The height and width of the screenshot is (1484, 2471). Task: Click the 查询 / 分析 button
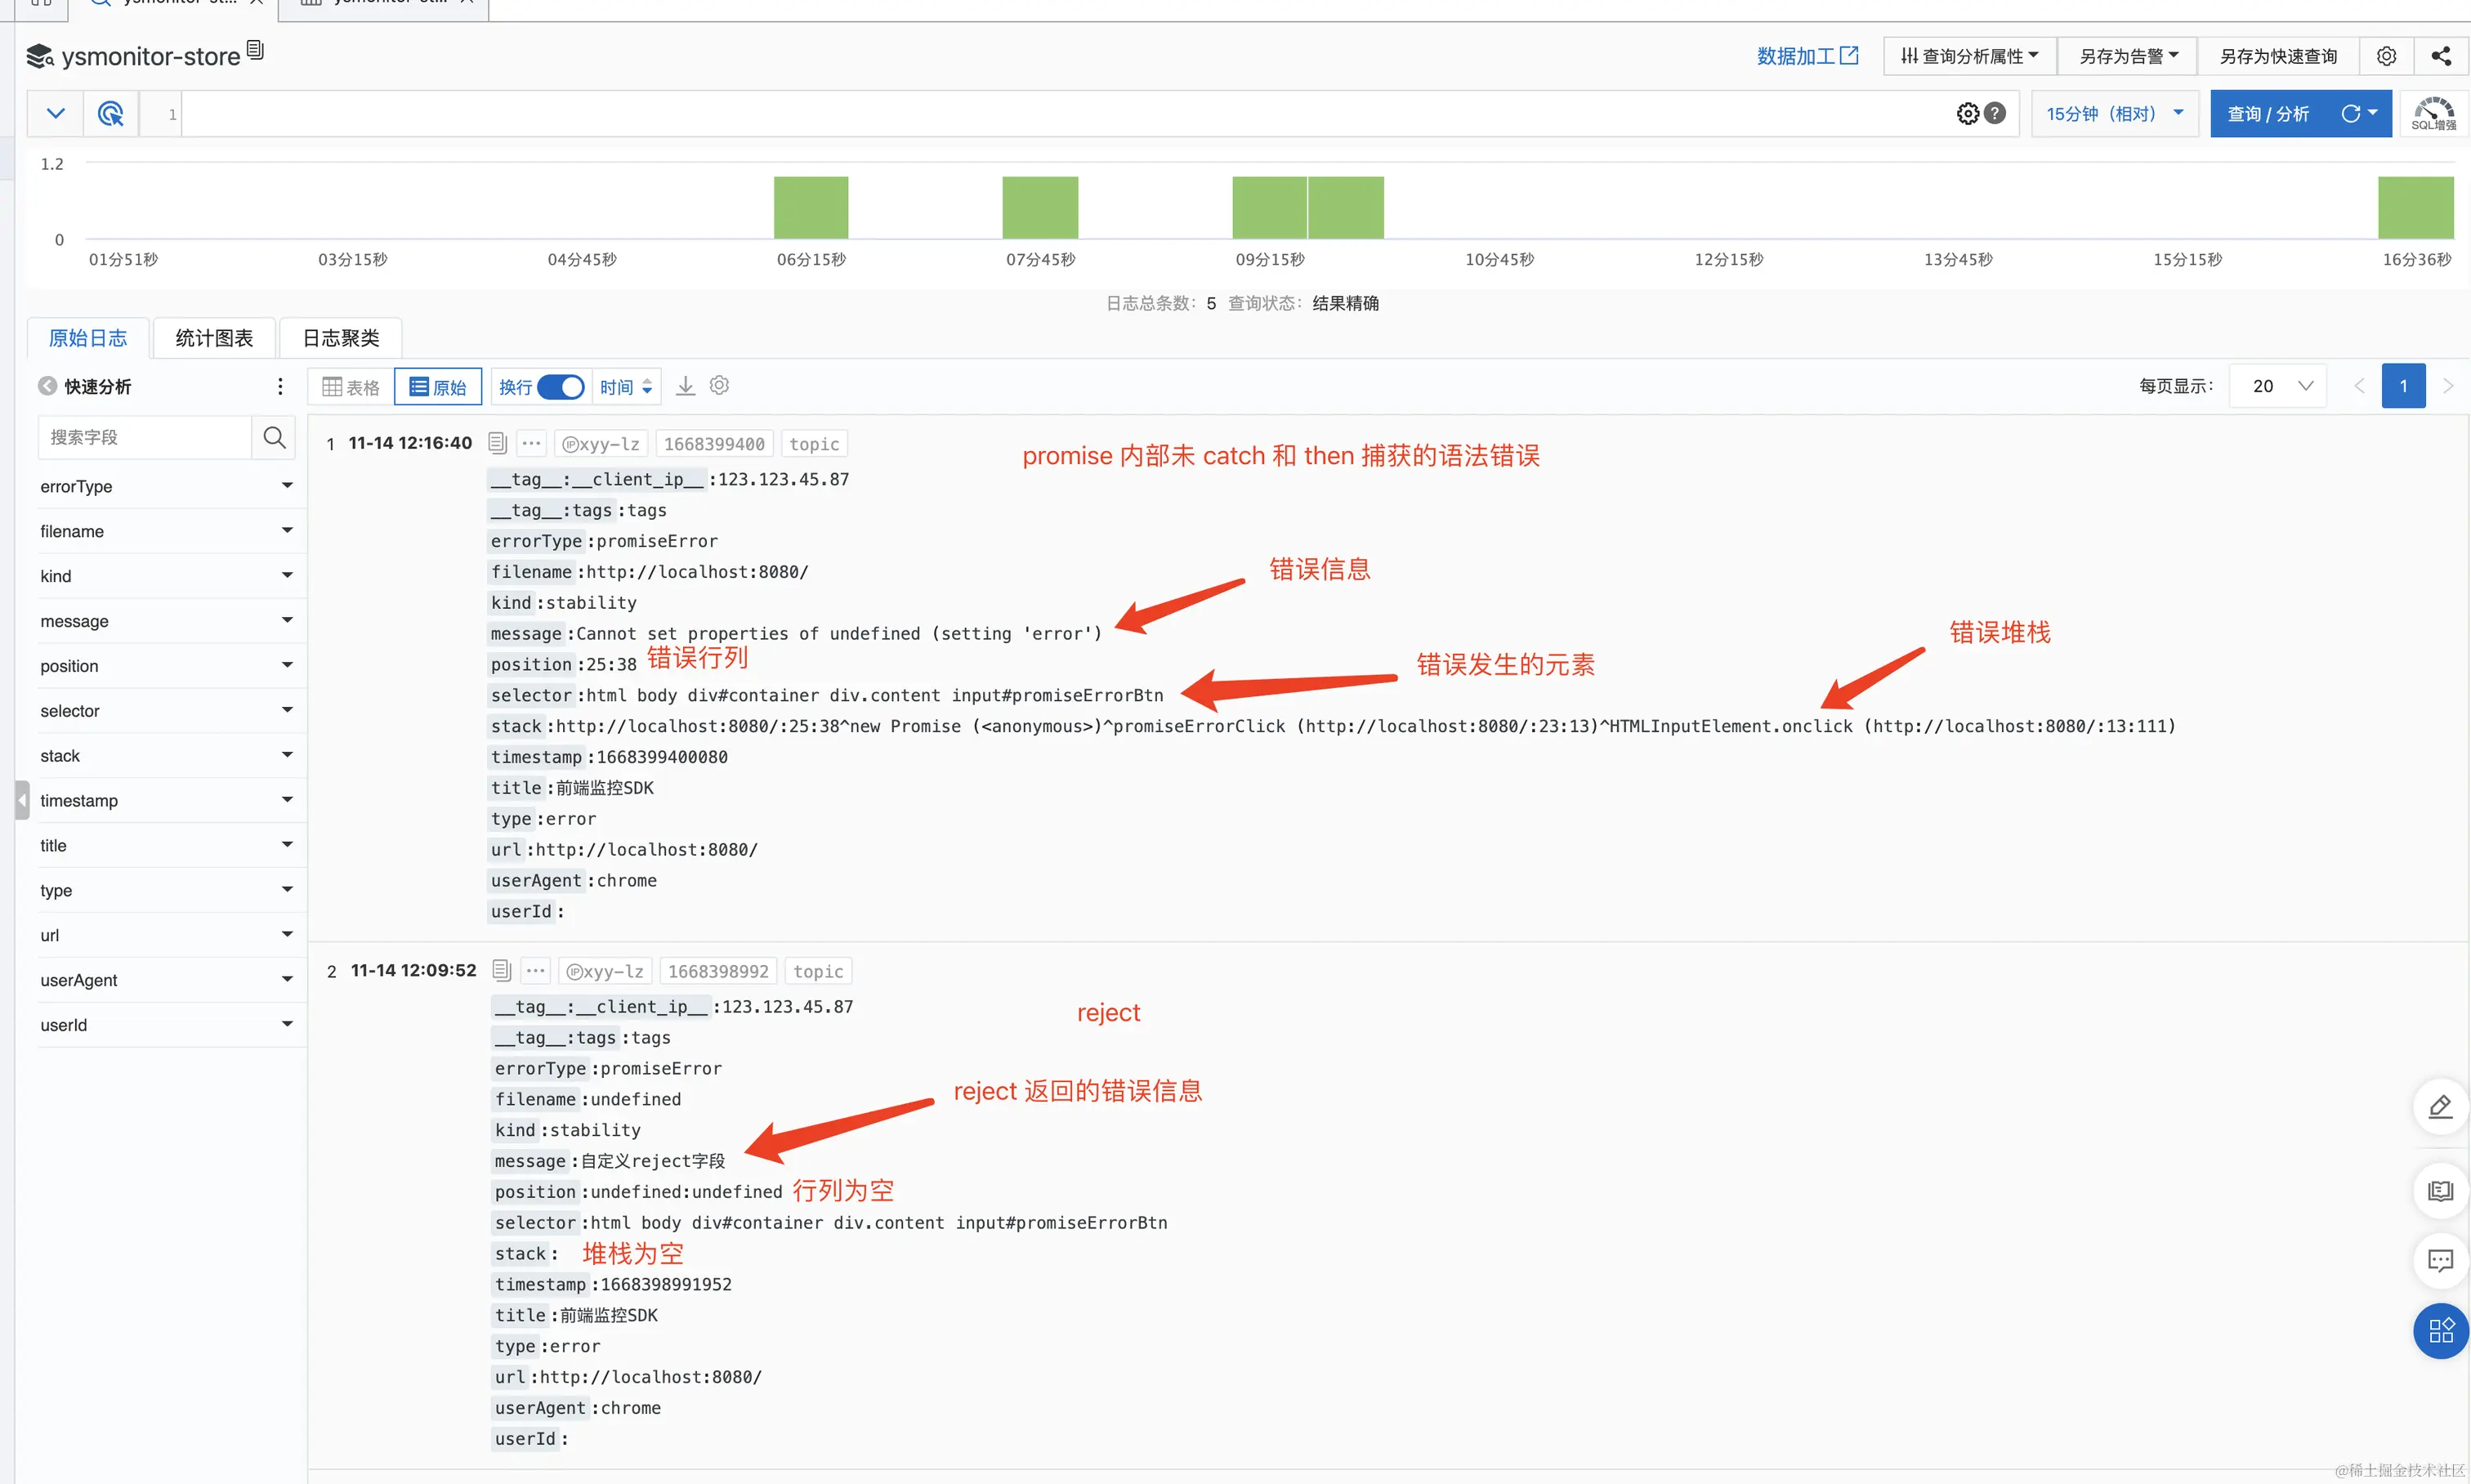(x=2268, y=114)
